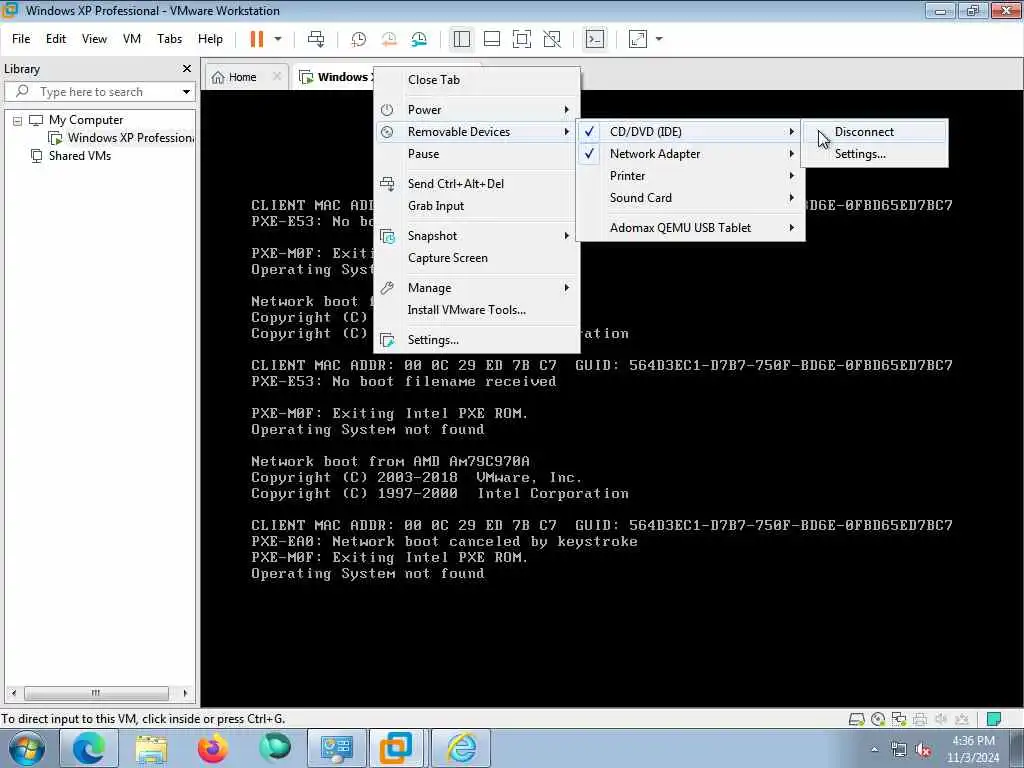Open Microsoft Edge from taskbar

pos(89,748)
